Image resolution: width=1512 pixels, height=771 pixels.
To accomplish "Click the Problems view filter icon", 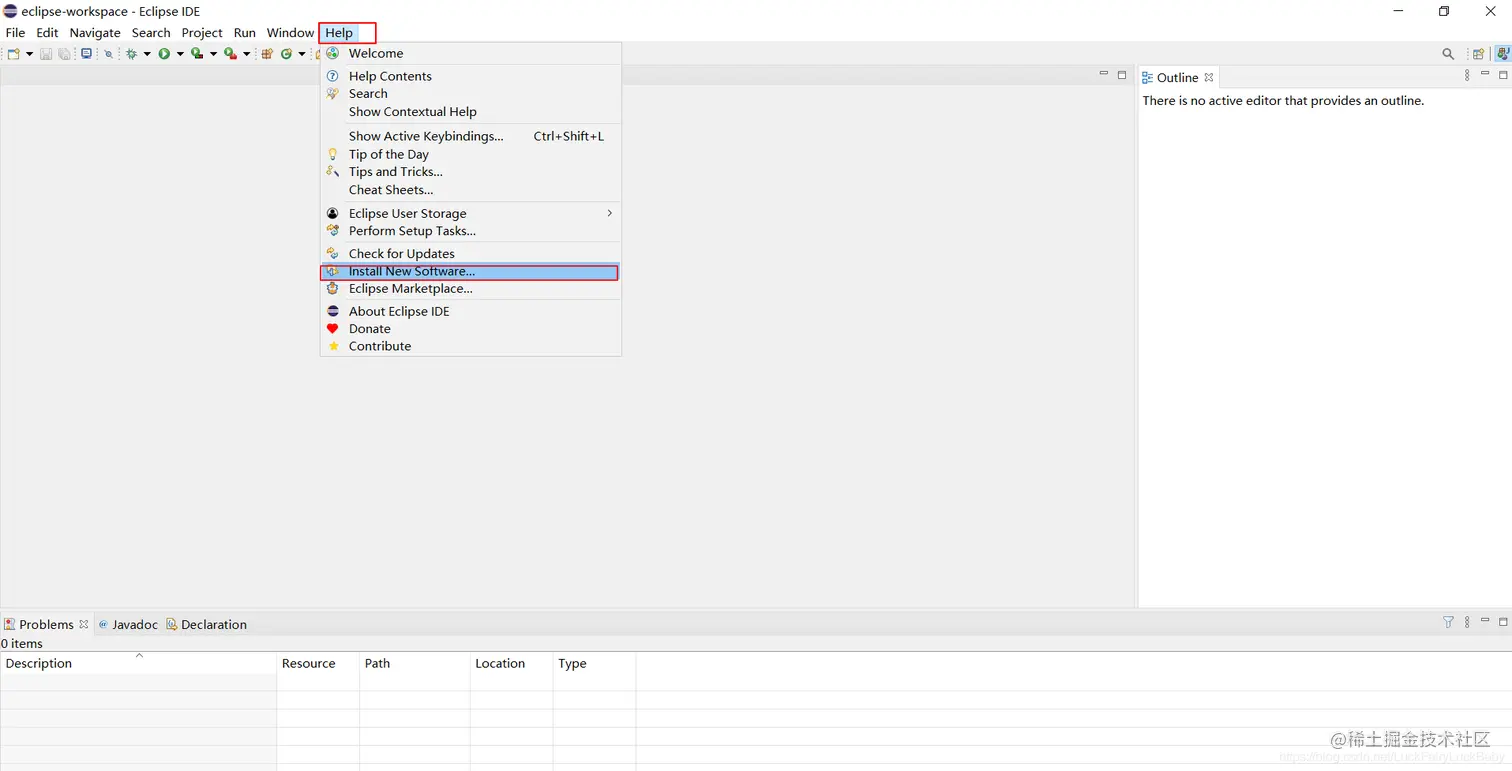I will click(x=1448, y=622).
